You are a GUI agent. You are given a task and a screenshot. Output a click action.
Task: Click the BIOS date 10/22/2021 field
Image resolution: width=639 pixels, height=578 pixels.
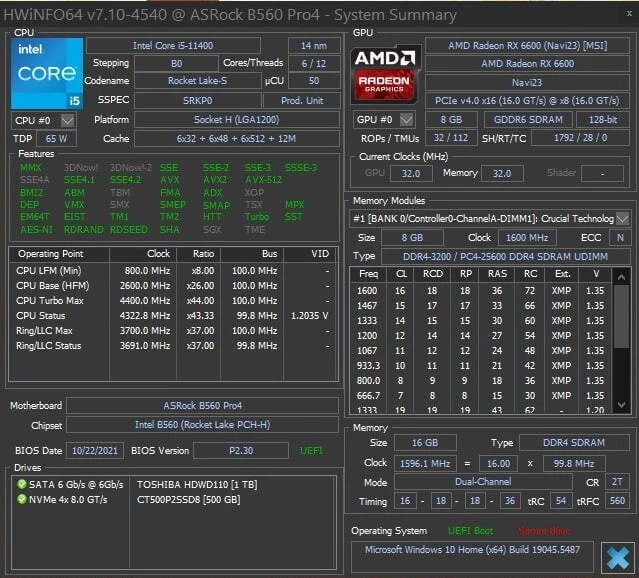tap(95, 450)
